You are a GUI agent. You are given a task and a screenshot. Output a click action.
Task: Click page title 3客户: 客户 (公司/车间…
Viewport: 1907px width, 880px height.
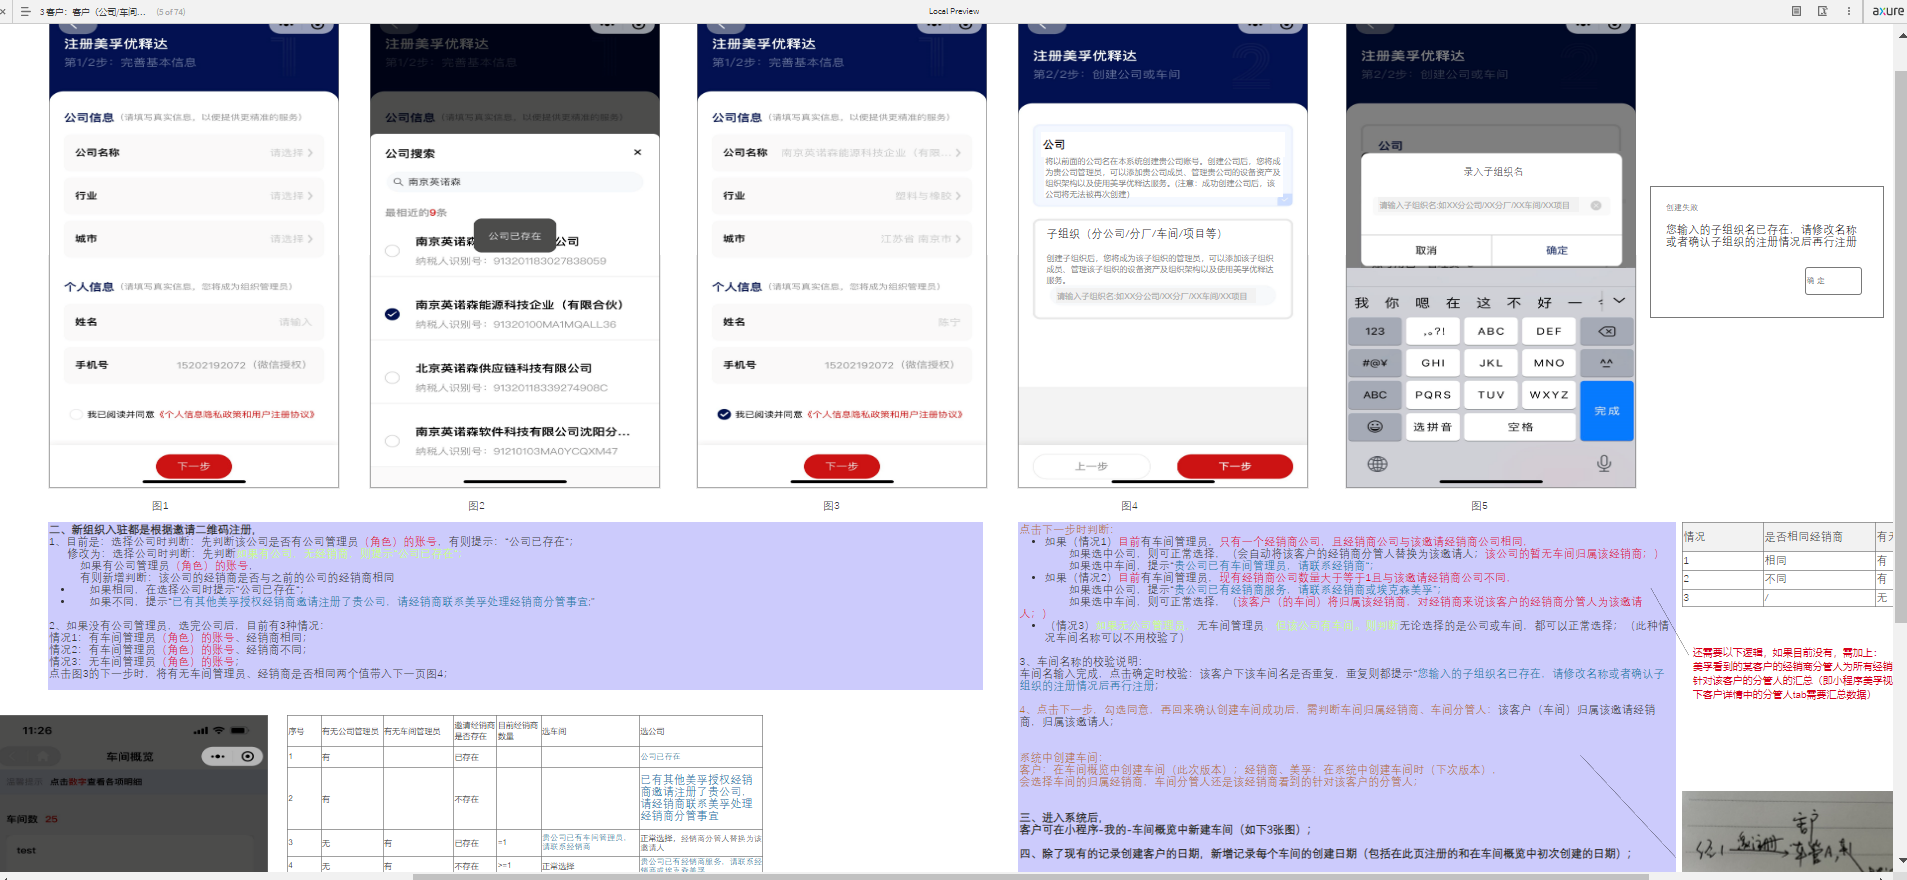tap(91, 12)
